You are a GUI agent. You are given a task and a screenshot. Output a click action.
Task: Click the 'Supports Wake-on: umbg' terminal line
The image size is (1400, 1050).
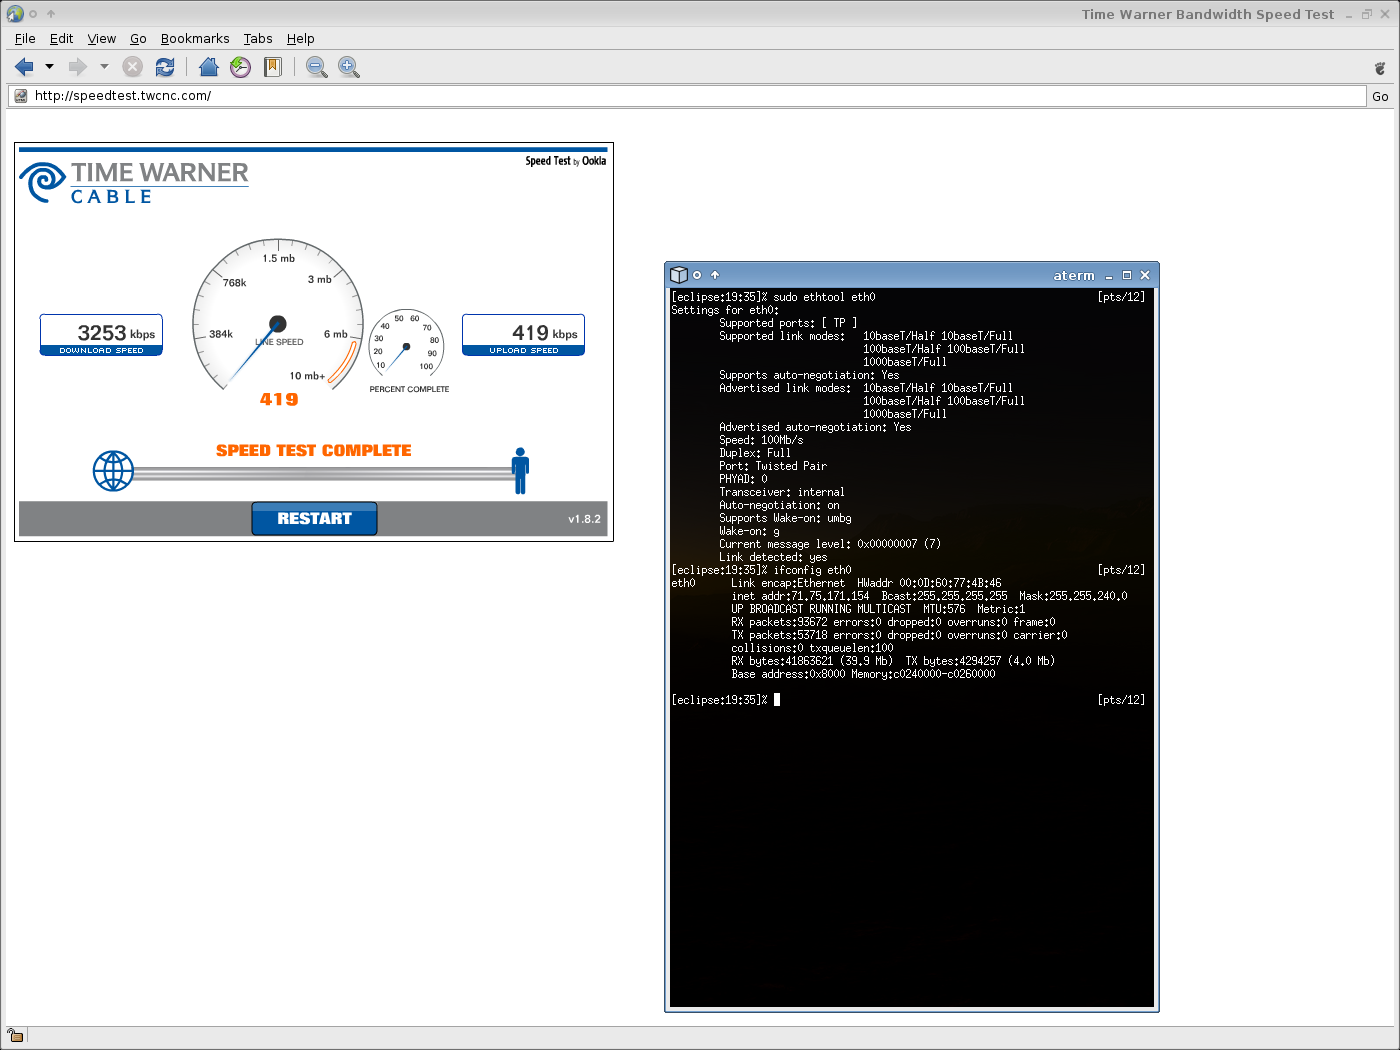pos(785,518)
